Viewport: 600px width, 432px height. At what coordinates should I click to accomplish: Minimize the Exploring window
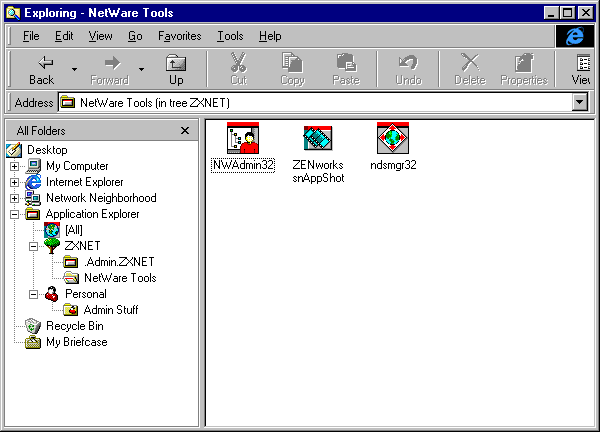(x=551, y=13)
